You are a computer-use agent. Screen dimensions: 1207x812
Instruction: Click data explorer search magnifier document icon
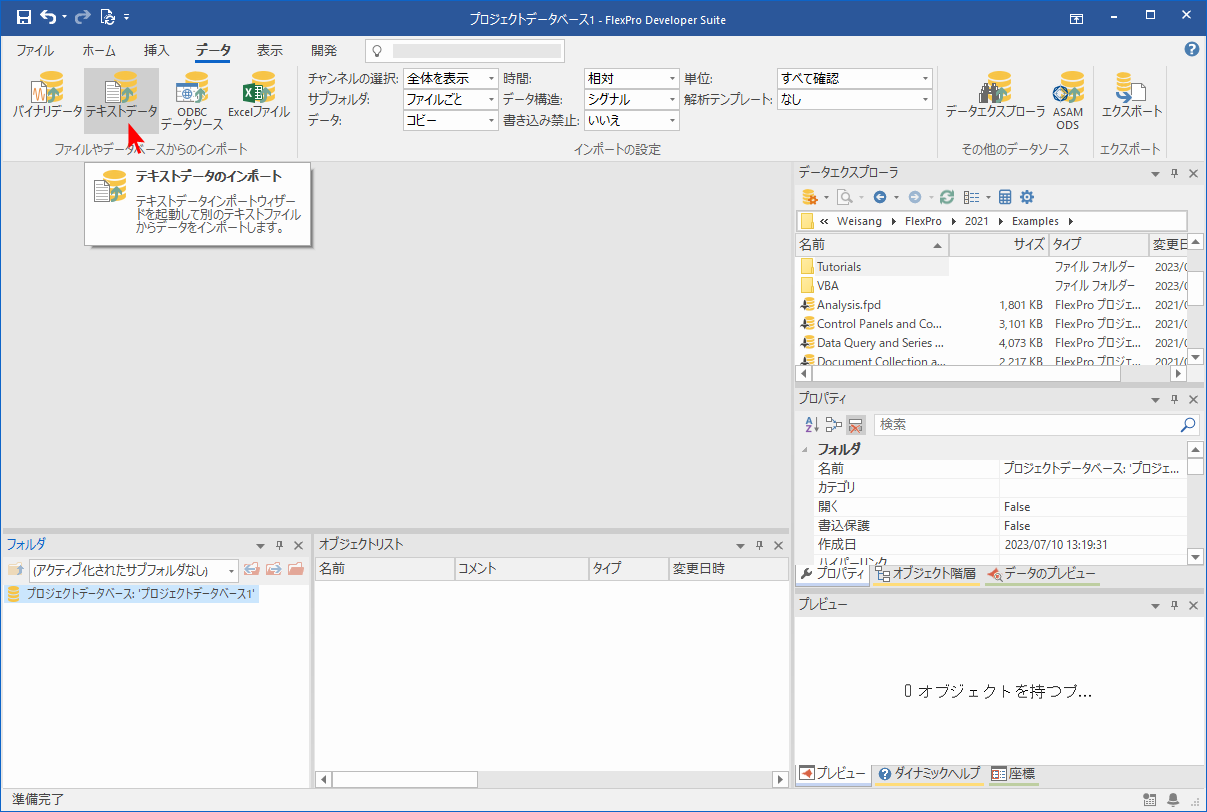coord(844,197)
